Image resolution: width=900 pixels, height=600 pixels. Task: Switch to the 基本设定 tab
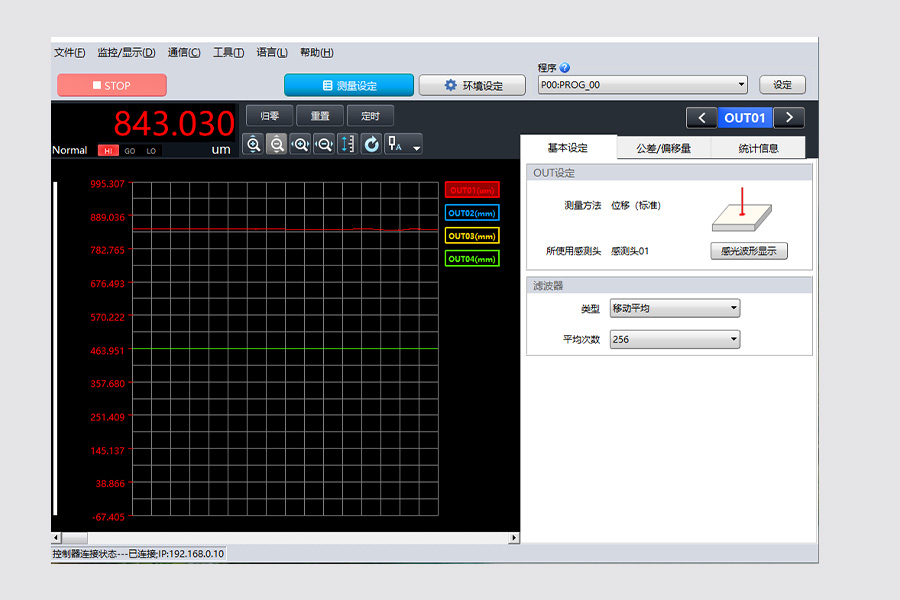click(568, 148)
